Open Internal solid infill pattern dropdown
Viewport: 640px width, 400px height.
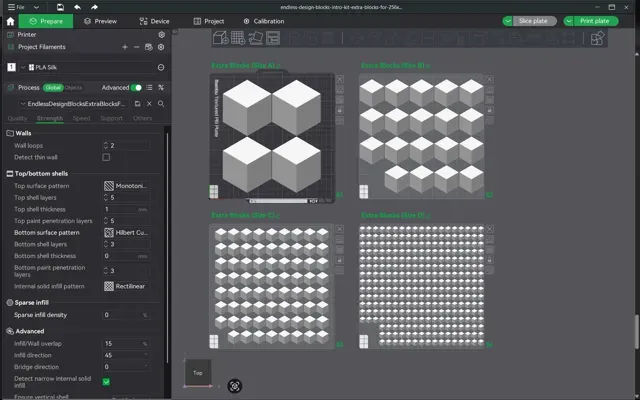[x=126, y=287]
